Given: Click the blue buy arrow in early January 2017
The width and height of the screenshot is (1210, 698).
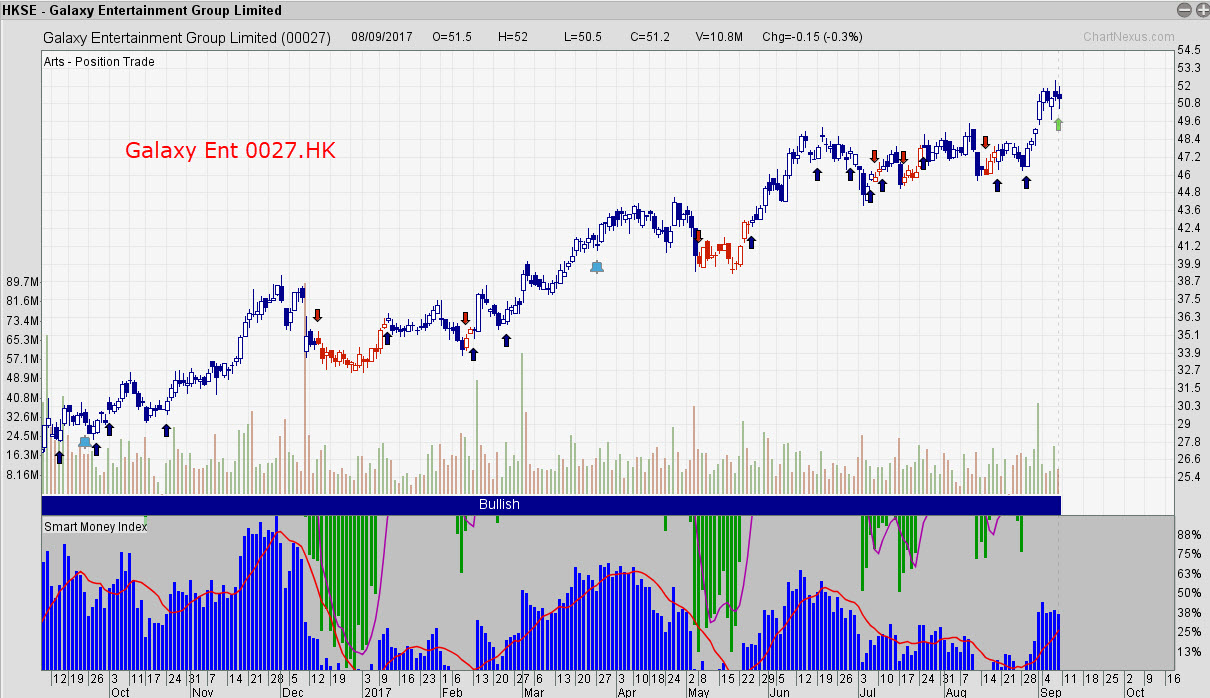Looking at the screenshot, I should click(386, 338).
